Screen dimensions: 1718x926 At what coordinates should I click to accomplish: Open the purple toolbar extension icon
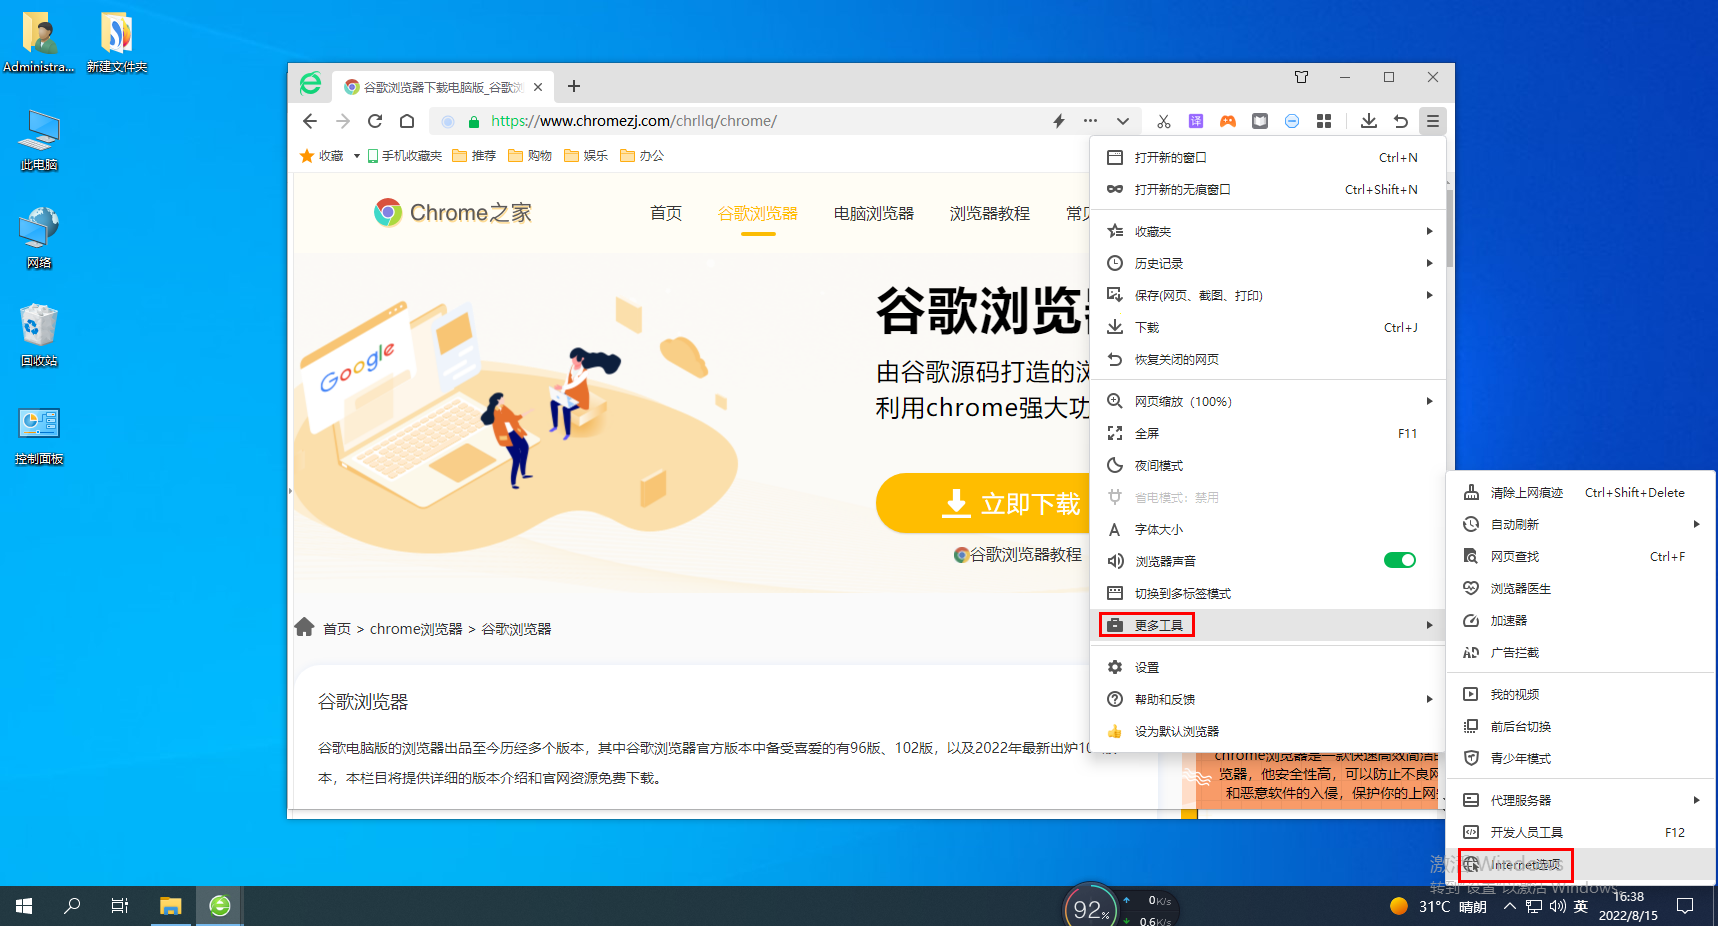(1196, 121)
